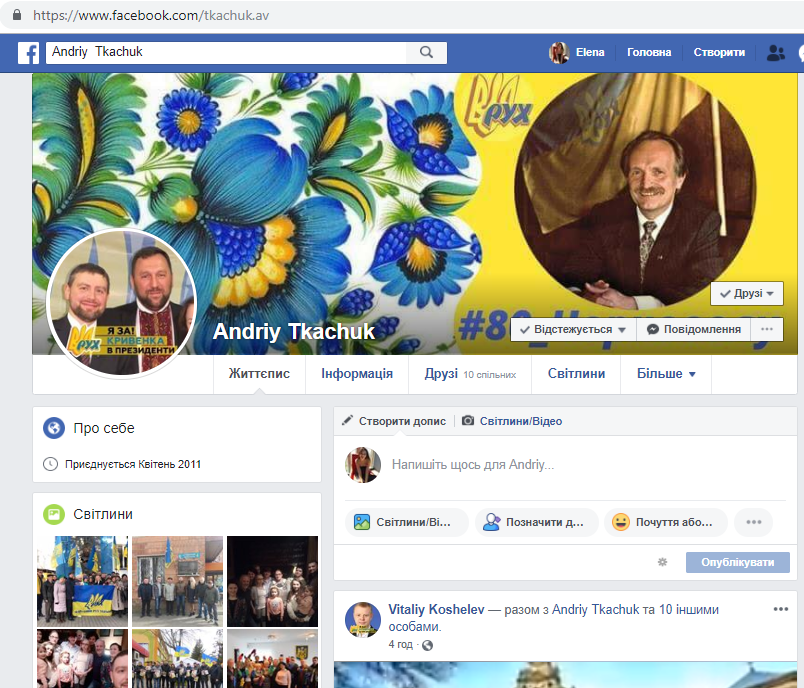Click the Позначити д... tag button
Viewport: 804px width, 688px height.
coord(536,522)
